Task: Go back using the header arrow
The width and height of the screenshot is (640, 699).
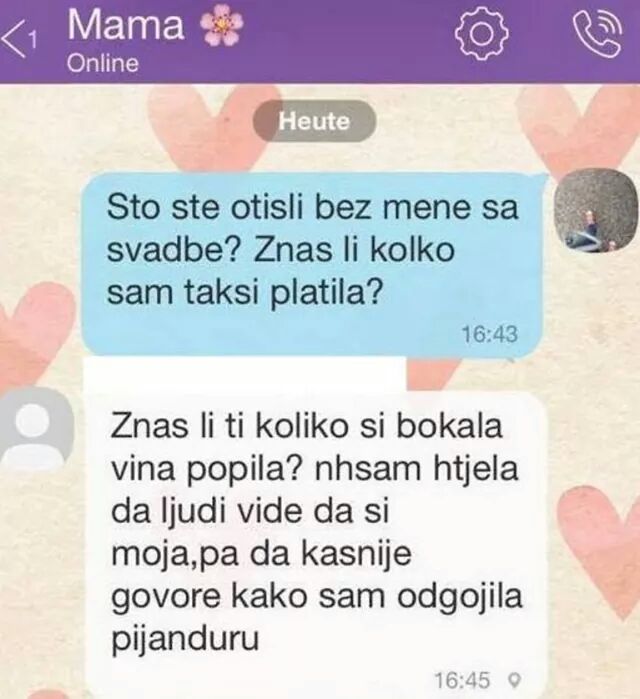Action: [13, 40]
